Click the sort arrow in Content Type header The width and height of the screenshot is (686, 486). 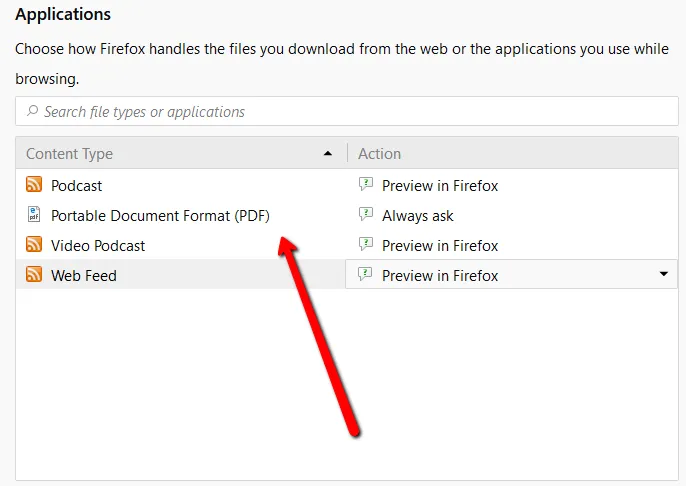[x=328, y=153]
